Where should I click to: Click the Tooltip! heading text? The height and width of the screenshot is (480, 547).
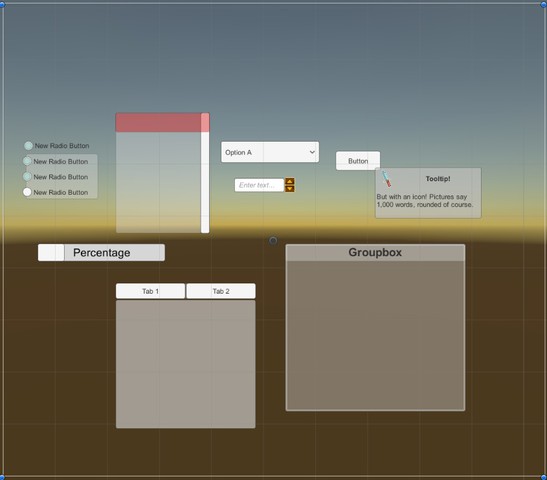click(x=438, y=179)
